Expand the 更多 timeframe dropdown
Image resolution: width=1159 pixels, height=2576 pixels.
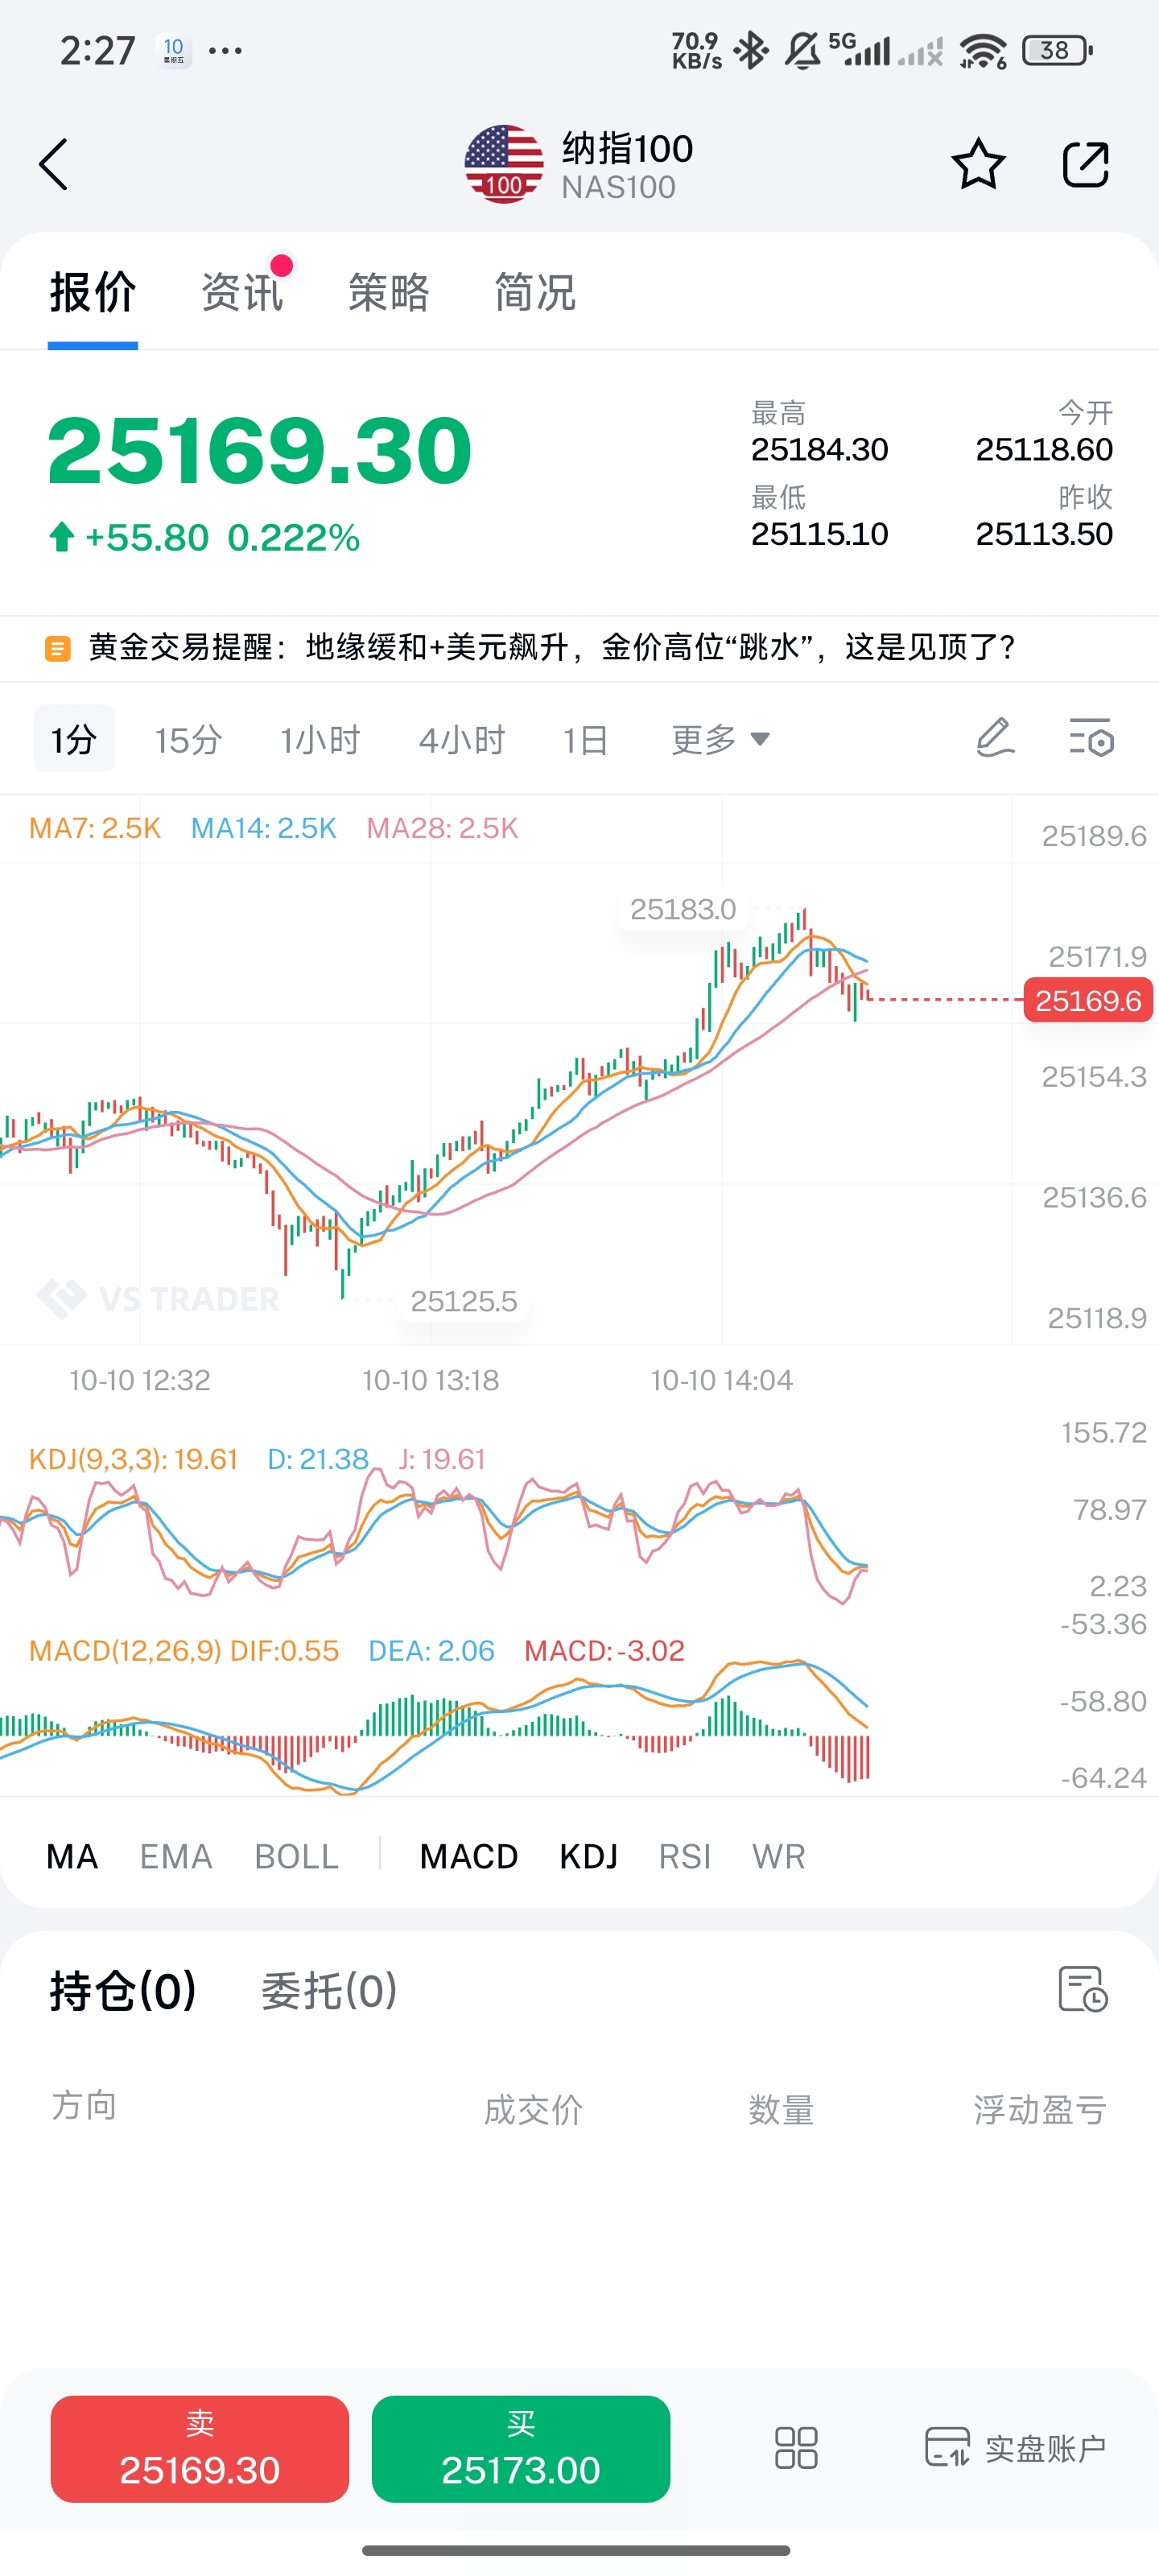(x=720, y=740)
